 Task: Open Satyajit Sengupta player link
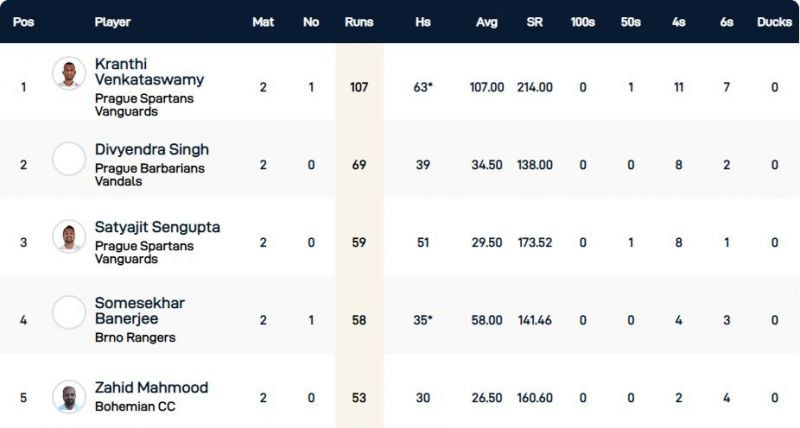pos(157,227)
